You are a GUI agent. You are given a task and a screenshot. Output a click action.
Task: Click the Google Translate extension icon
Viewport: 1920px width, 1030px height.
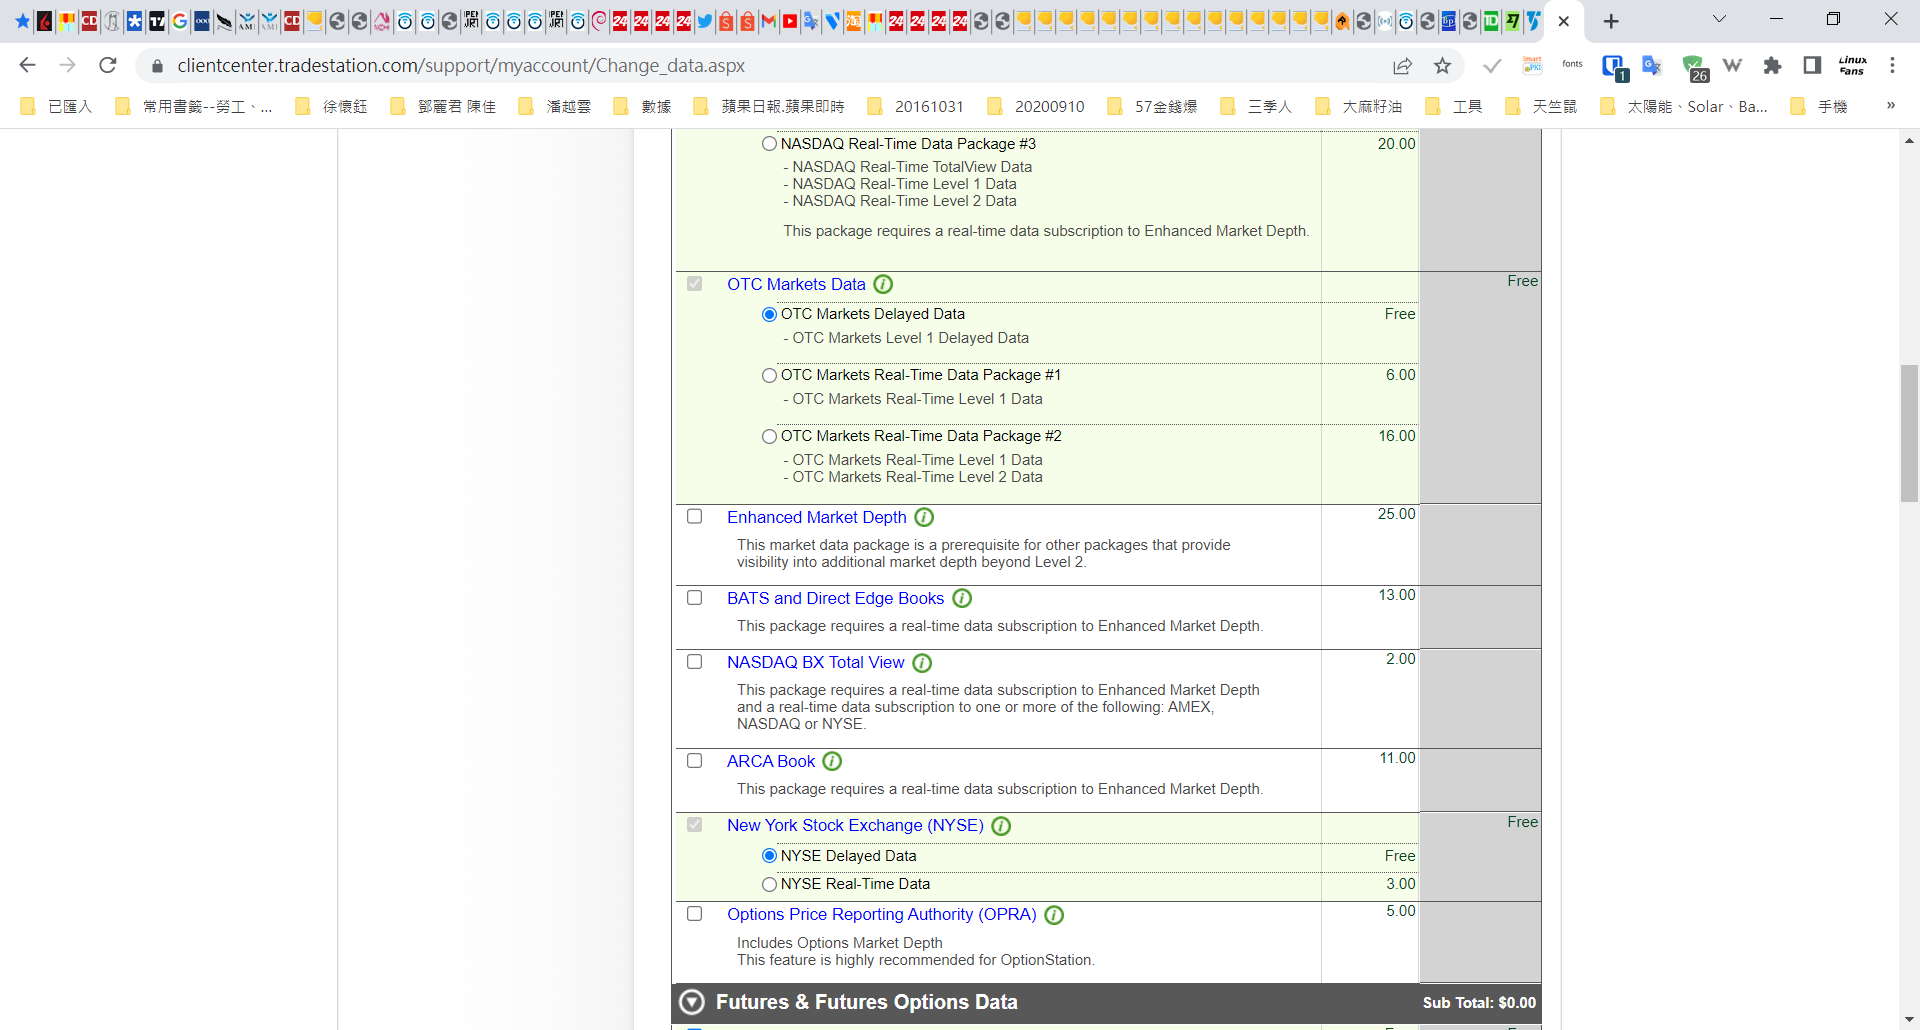click(x=1652, y=65)
